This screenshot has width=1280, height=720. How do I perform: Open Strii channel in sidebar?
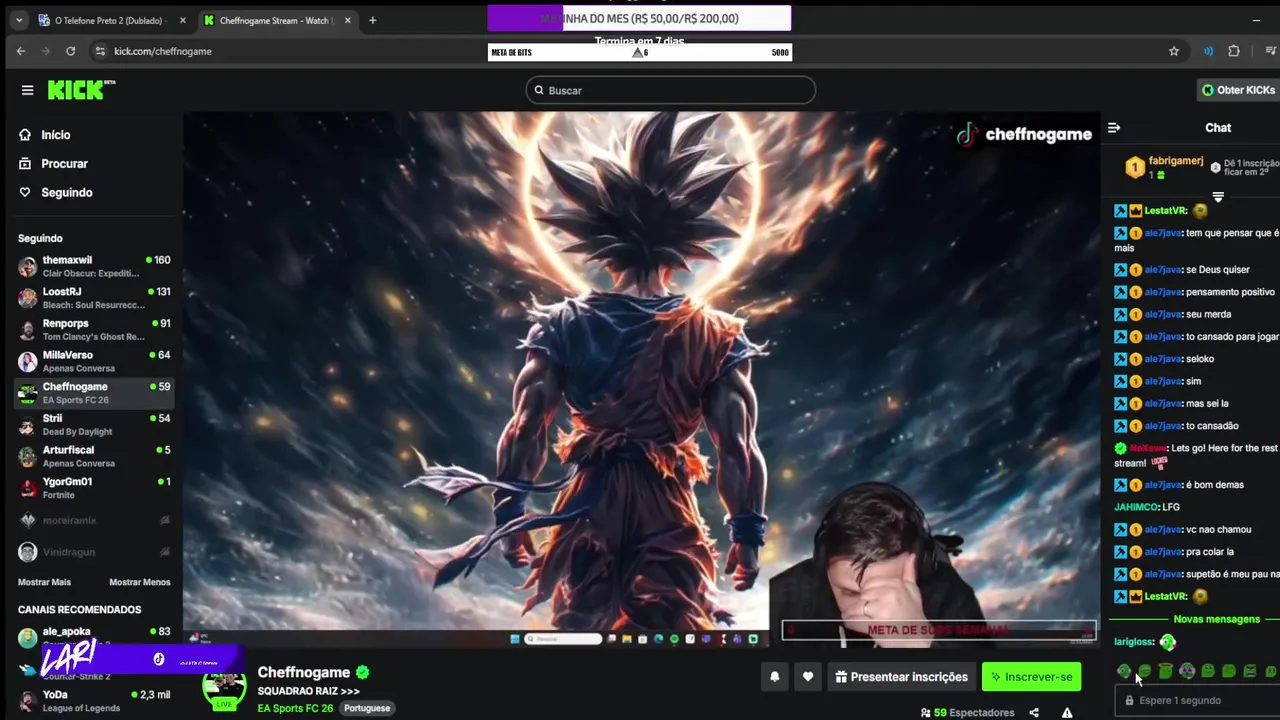click(x=95, y=425)
